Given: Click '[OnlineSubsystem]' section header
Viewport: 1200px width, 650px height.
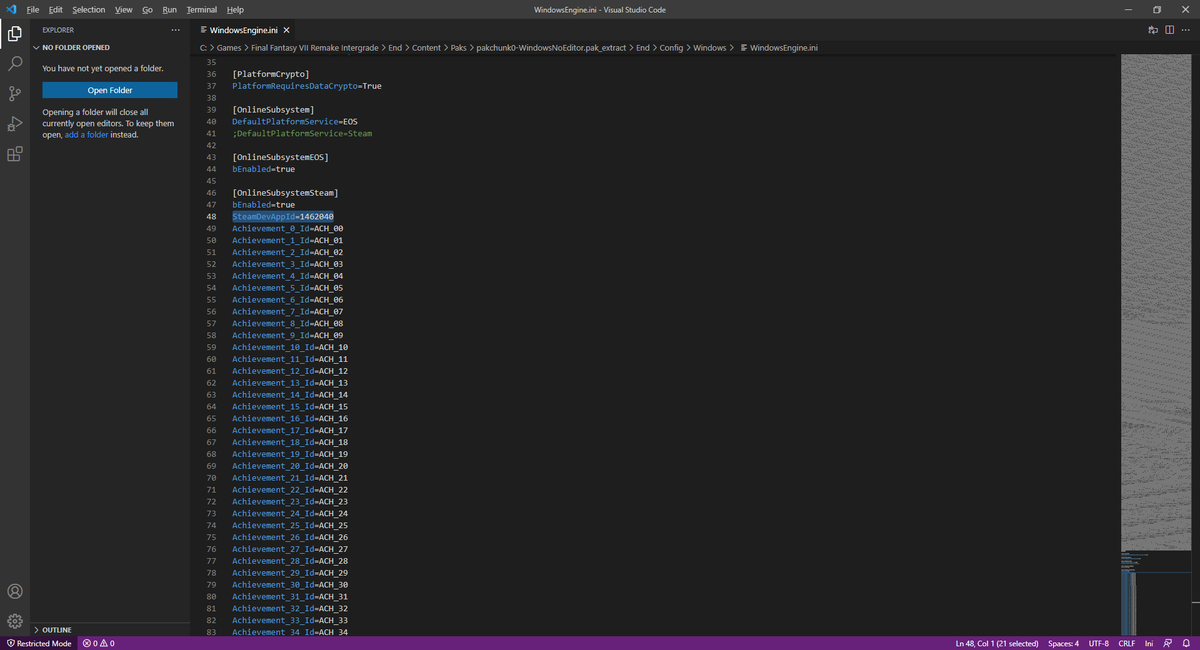Looking at the screenshot, I should click(x=273, y=109).
